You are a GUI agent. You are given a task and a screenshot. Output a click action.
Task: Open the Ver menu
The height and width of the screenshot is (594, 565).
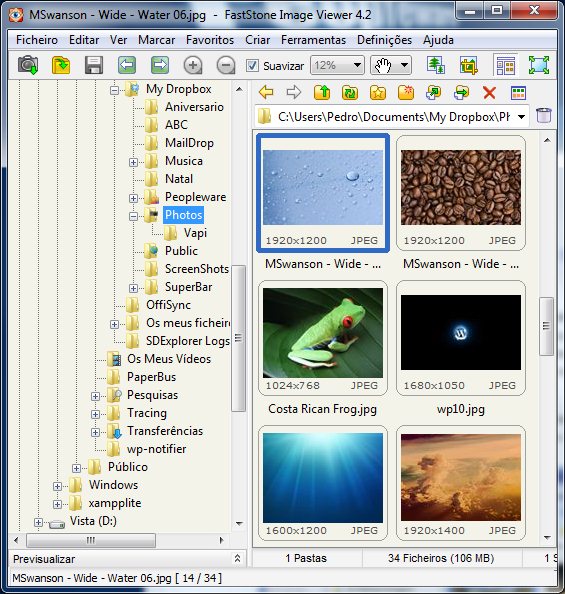[118, 40]
